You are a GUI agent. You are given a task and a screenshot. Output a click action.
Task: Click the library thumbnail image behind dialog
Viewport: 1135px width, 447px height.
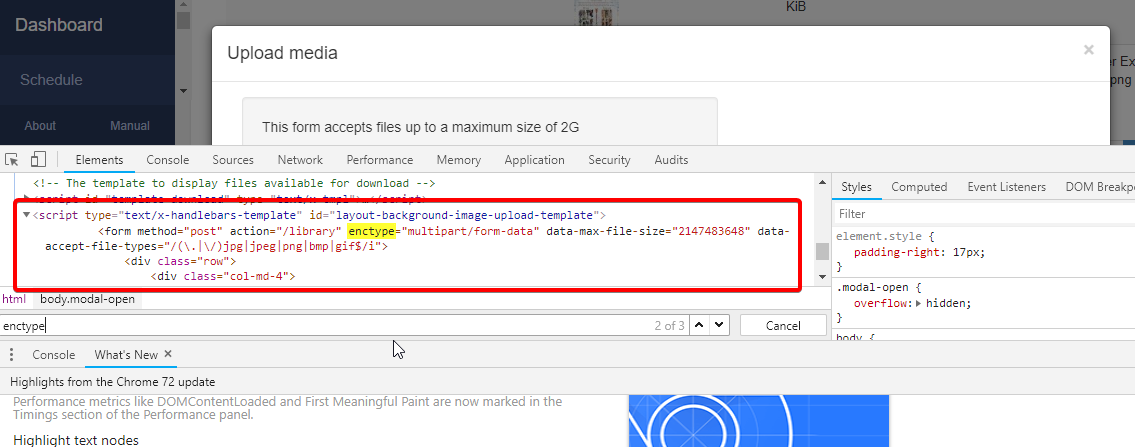tap(596, 12)
